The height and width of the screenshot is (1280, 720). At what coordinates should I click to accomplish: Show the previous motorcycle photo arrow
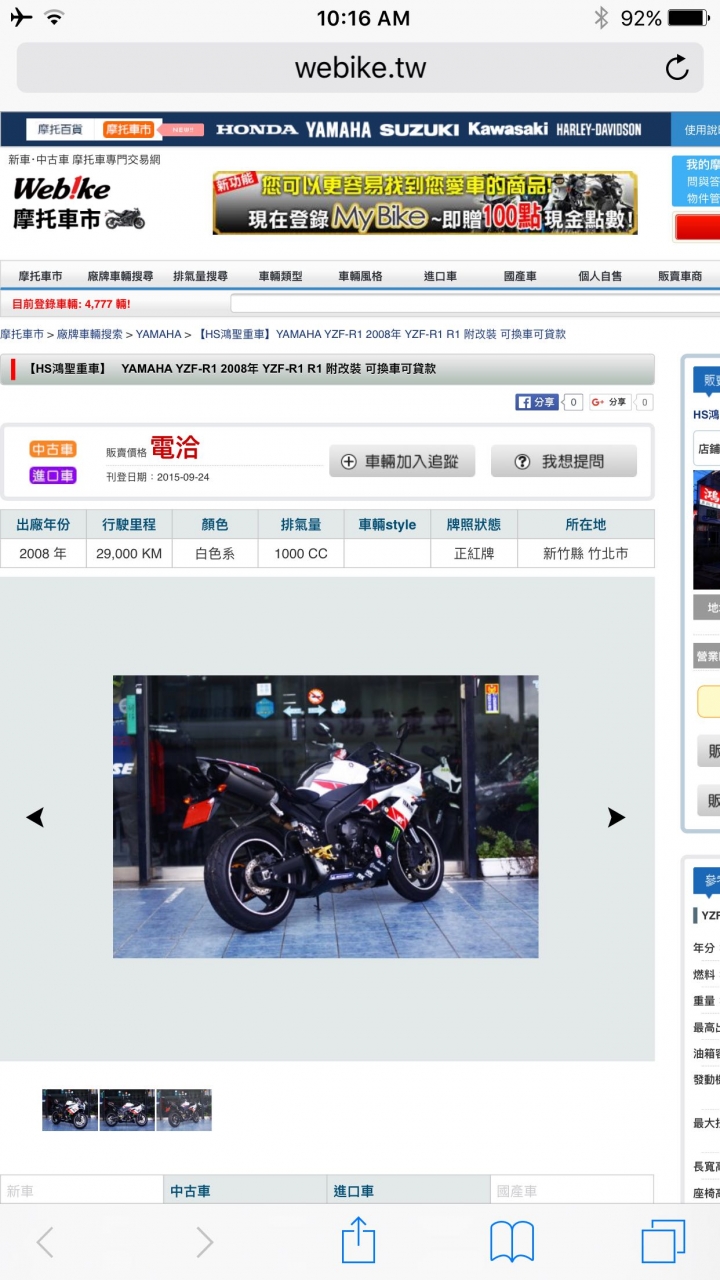[x=35, y=817]
